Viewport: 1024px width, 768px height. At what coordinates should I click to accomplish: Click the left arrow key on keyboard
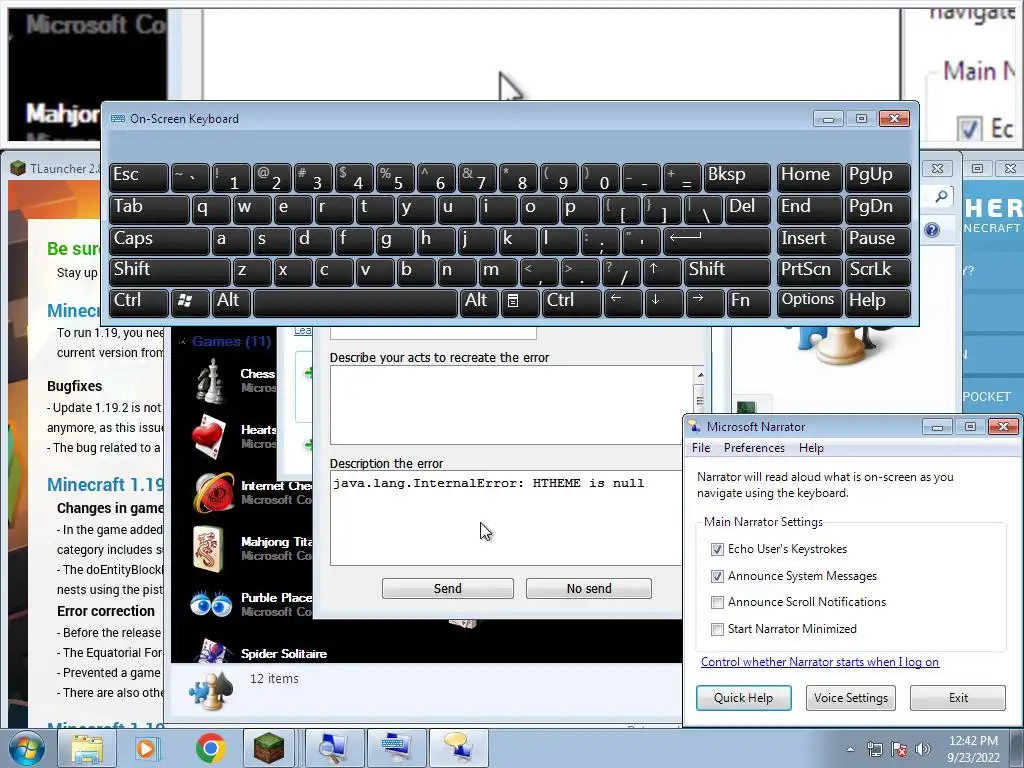click(622, 302)
